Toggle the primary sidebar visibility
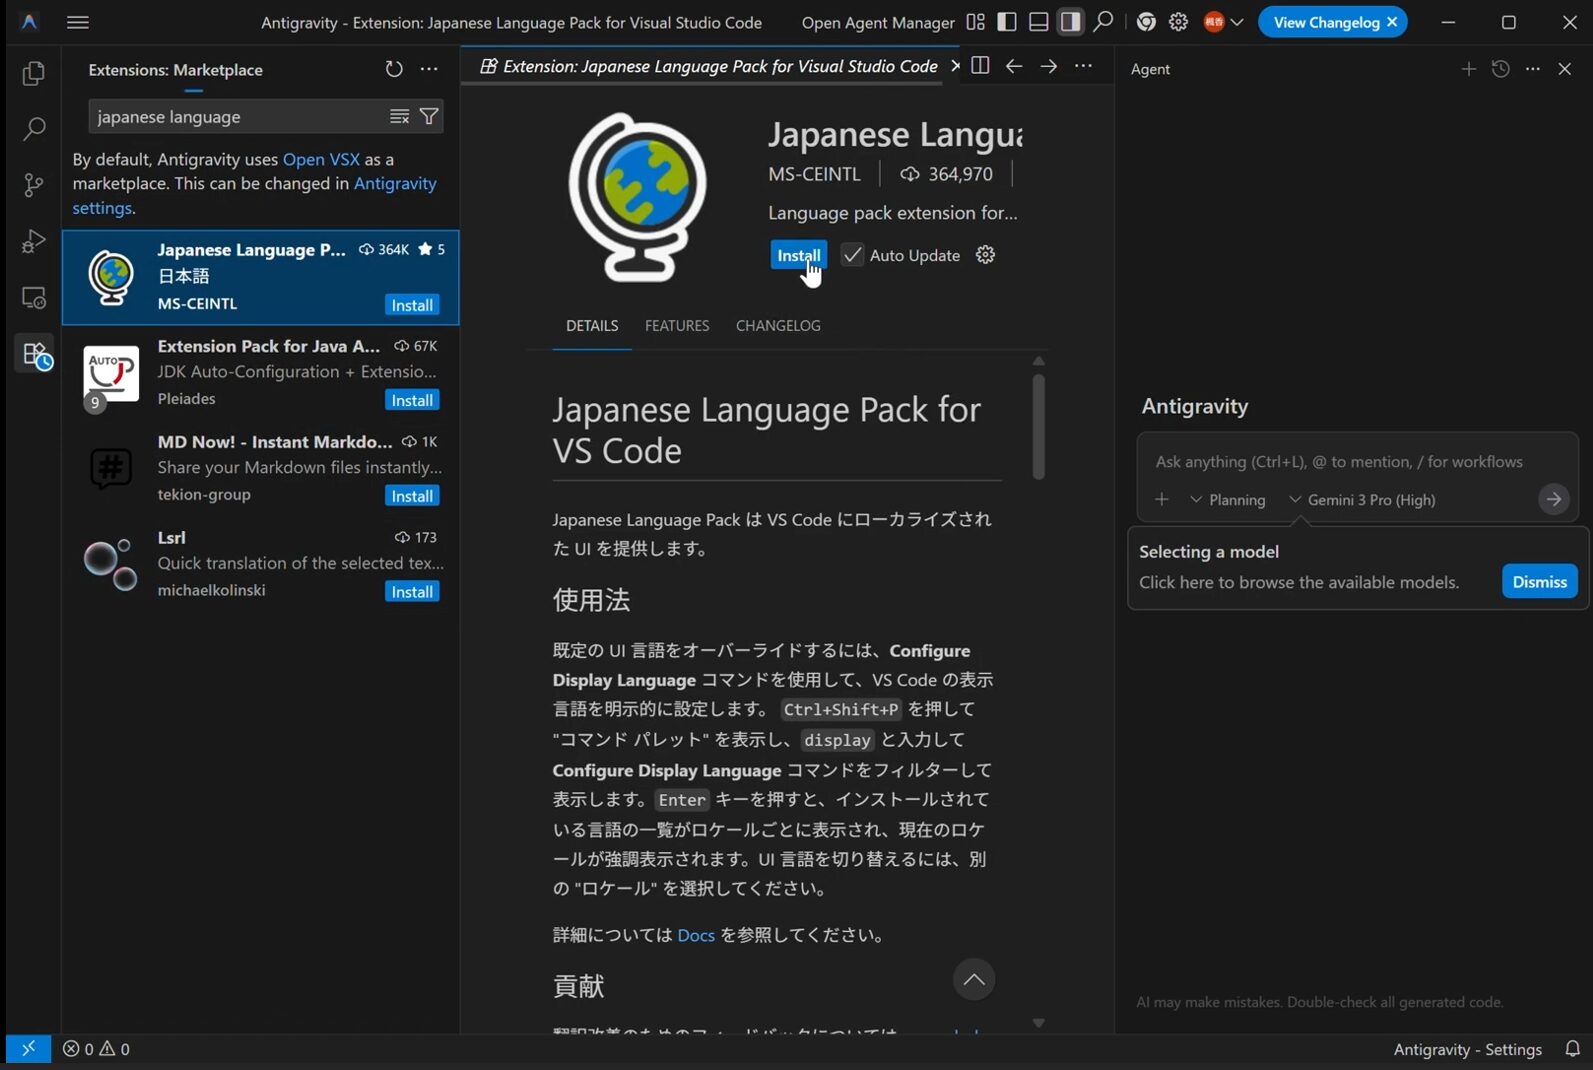Viewport: 1593px width, 1070px height. (x=1007, y=22)
